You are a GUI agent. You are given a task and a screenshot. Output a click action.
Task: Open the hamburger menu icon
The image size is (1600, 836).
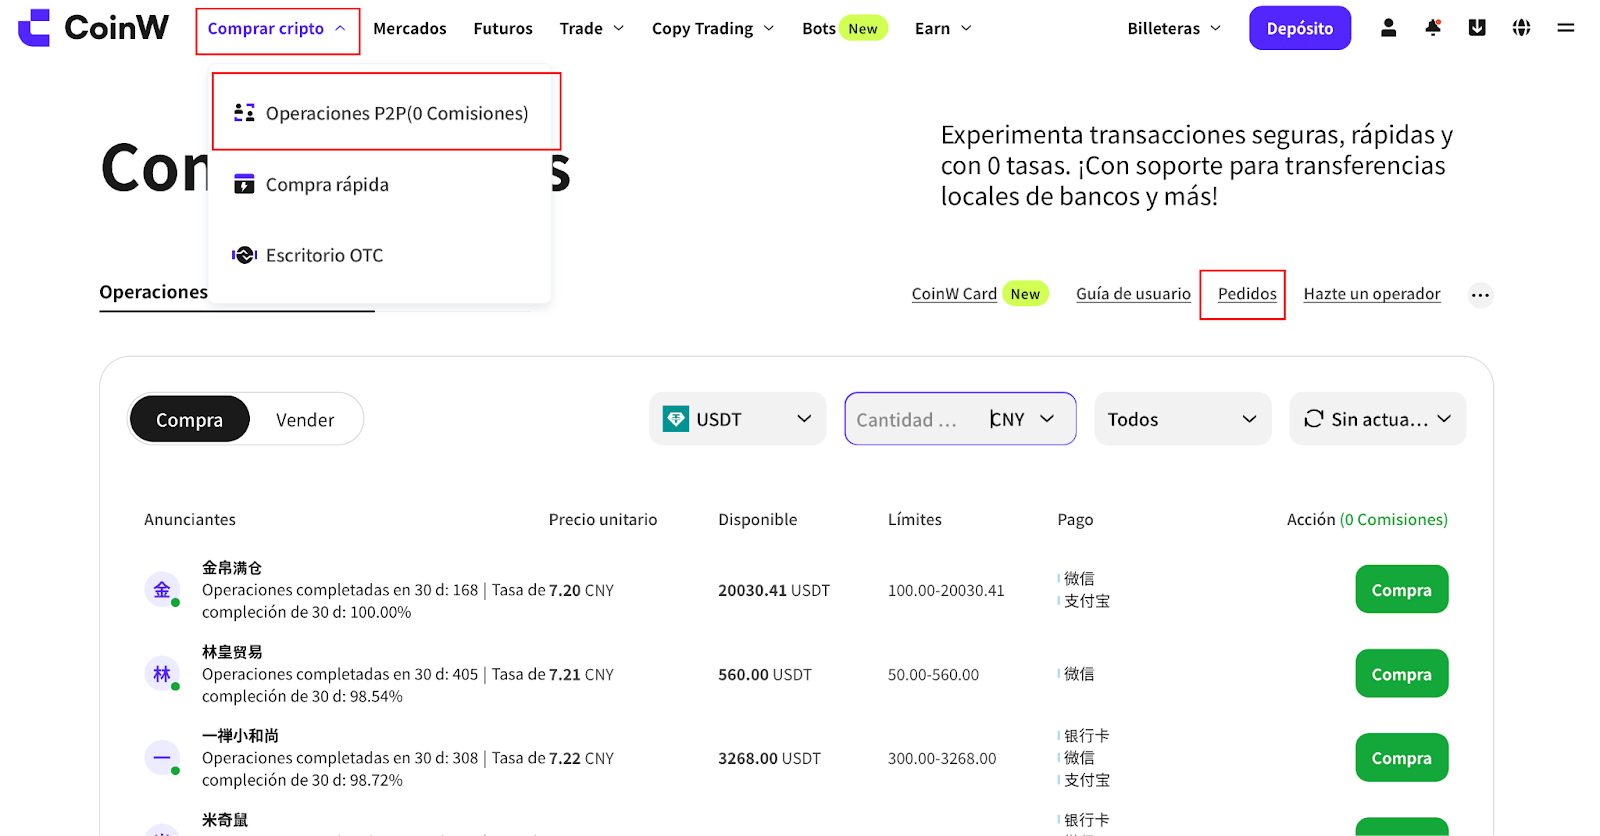tap(1566, 28)
